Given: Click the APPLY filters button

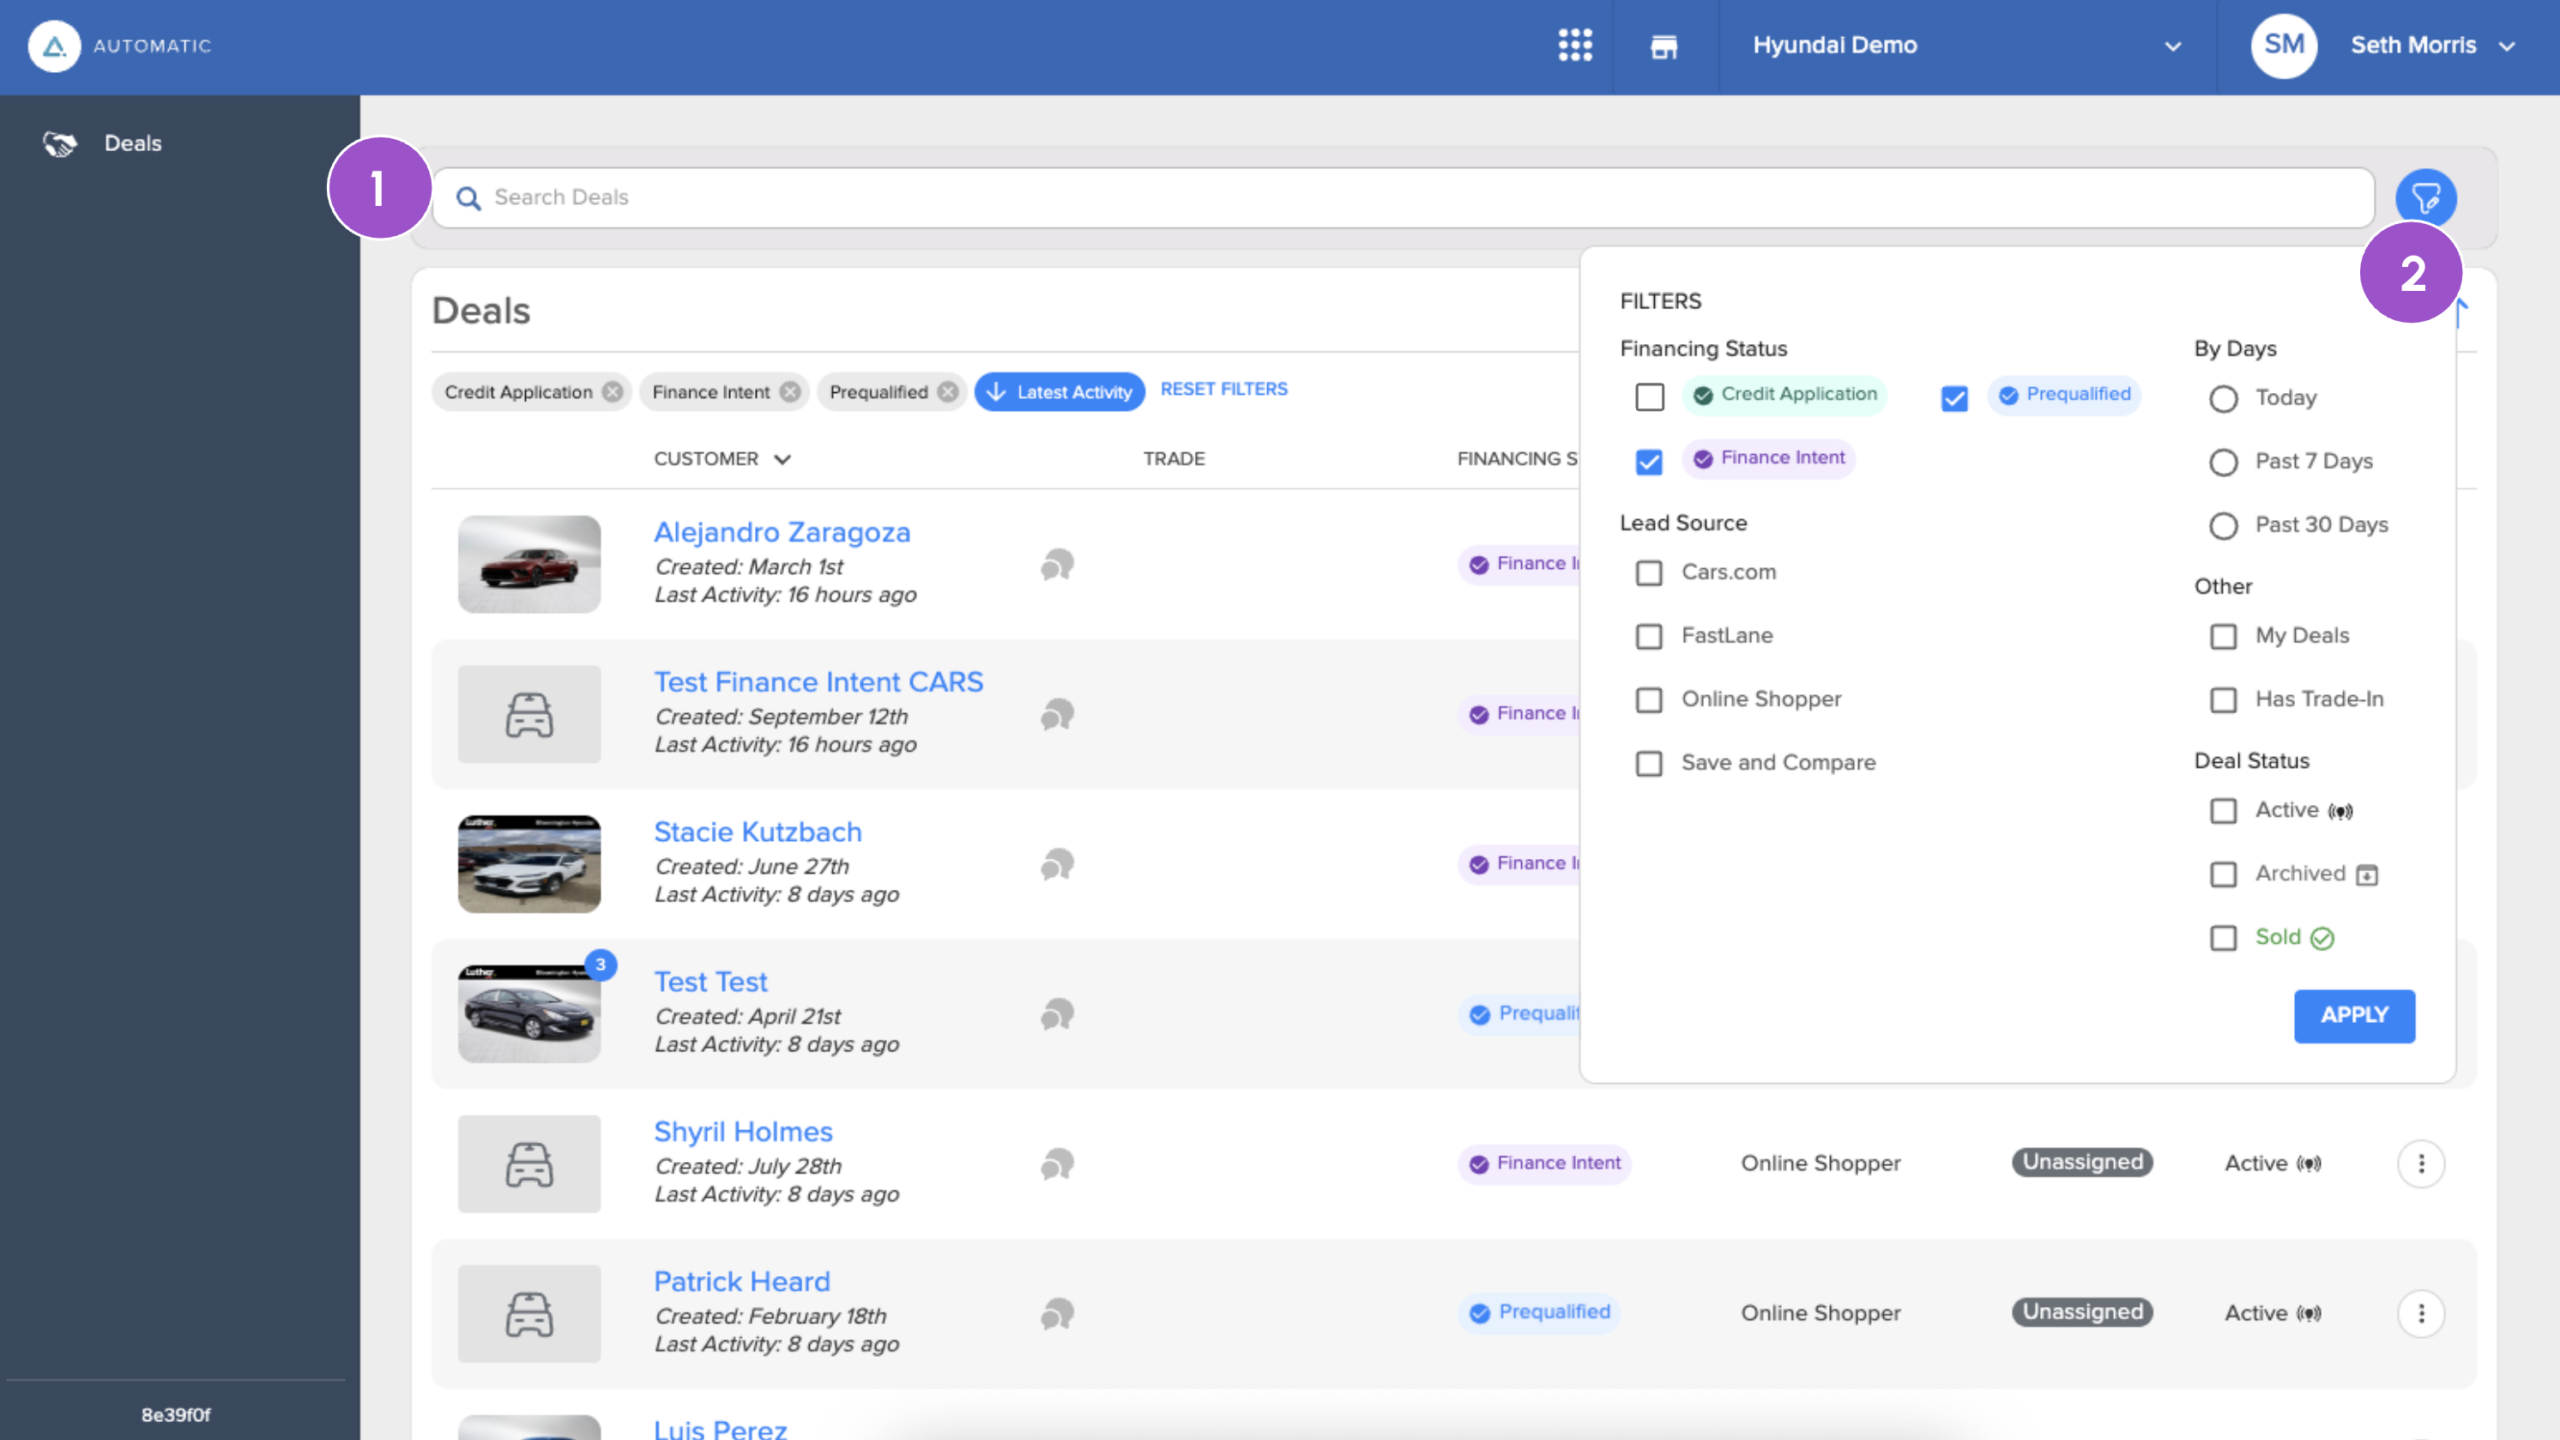Looking at the screenshot, I should (2354, 1015).
